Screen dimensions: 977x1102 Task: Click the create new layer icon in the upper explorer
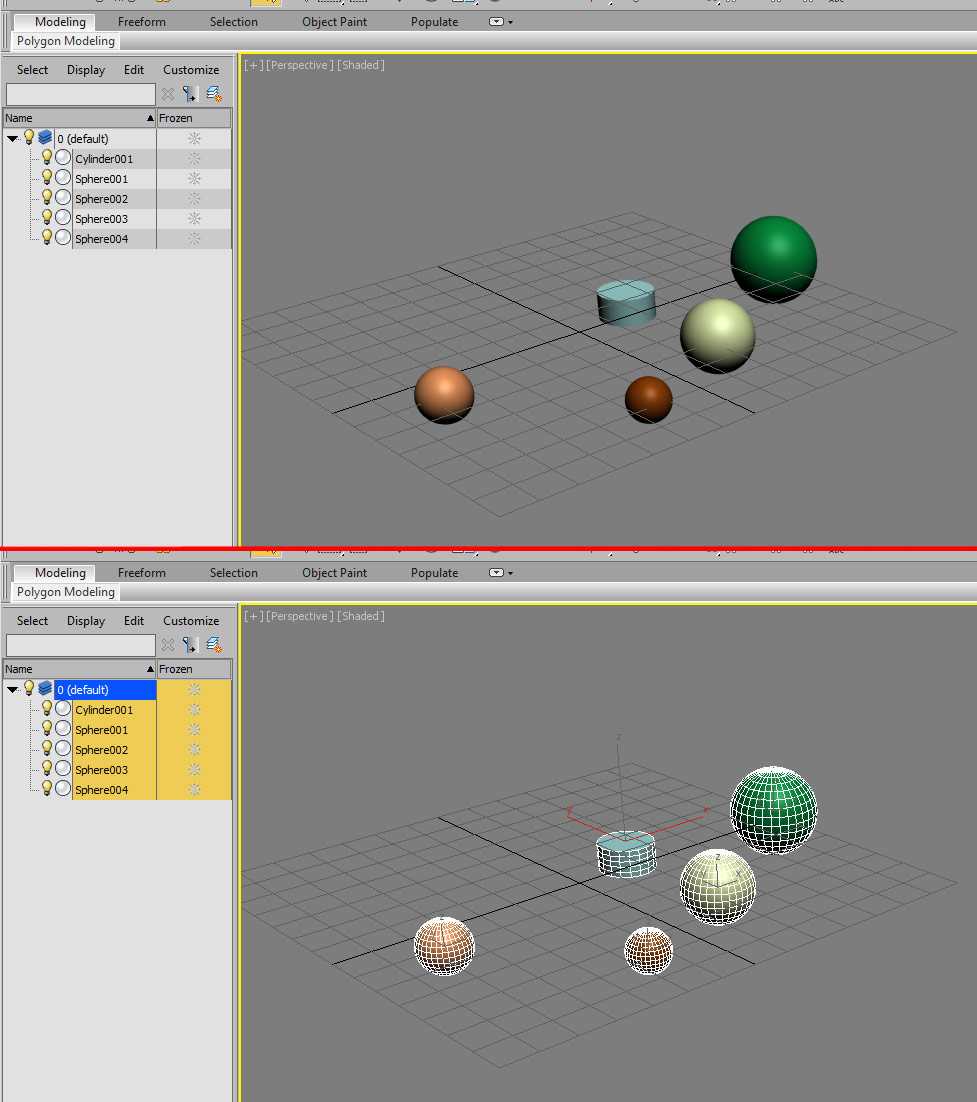(x=213, y=94)
